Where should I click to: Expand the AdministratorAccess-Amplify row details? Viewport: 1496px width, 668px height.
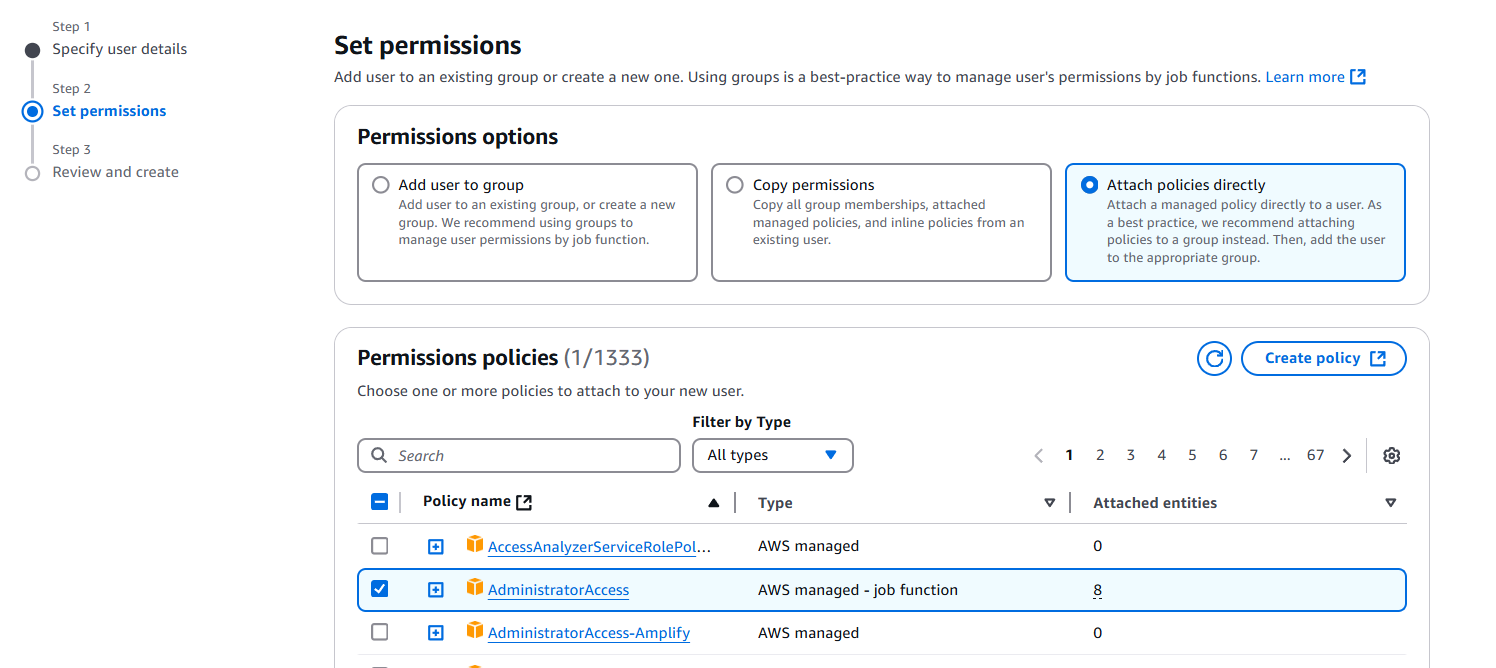coord(436,633)
